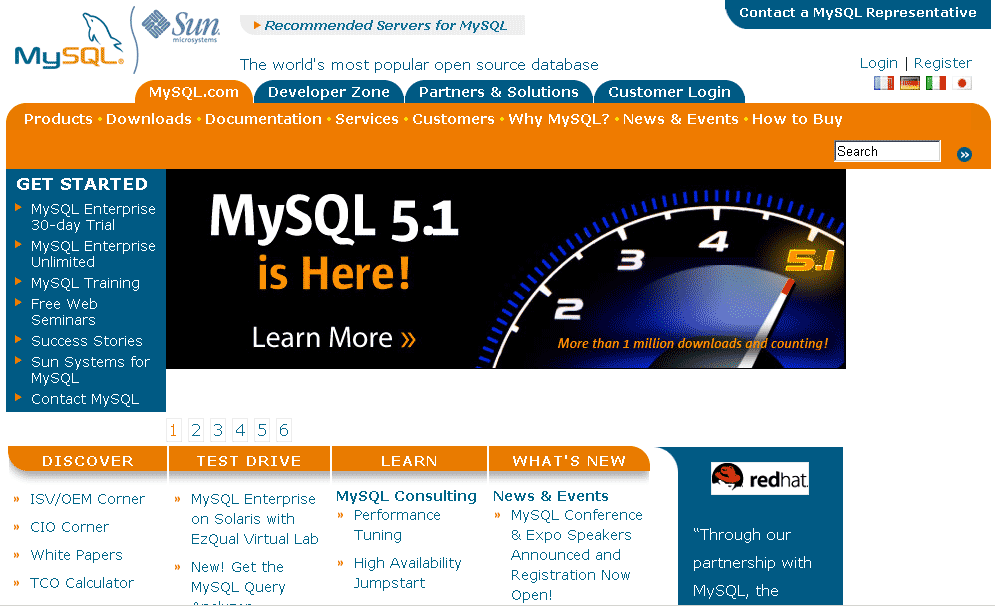This screenshot has height=606, width=995.
Task: Open MySQL Enterprise on Solaris EzQual link
Action: point(254,519)
